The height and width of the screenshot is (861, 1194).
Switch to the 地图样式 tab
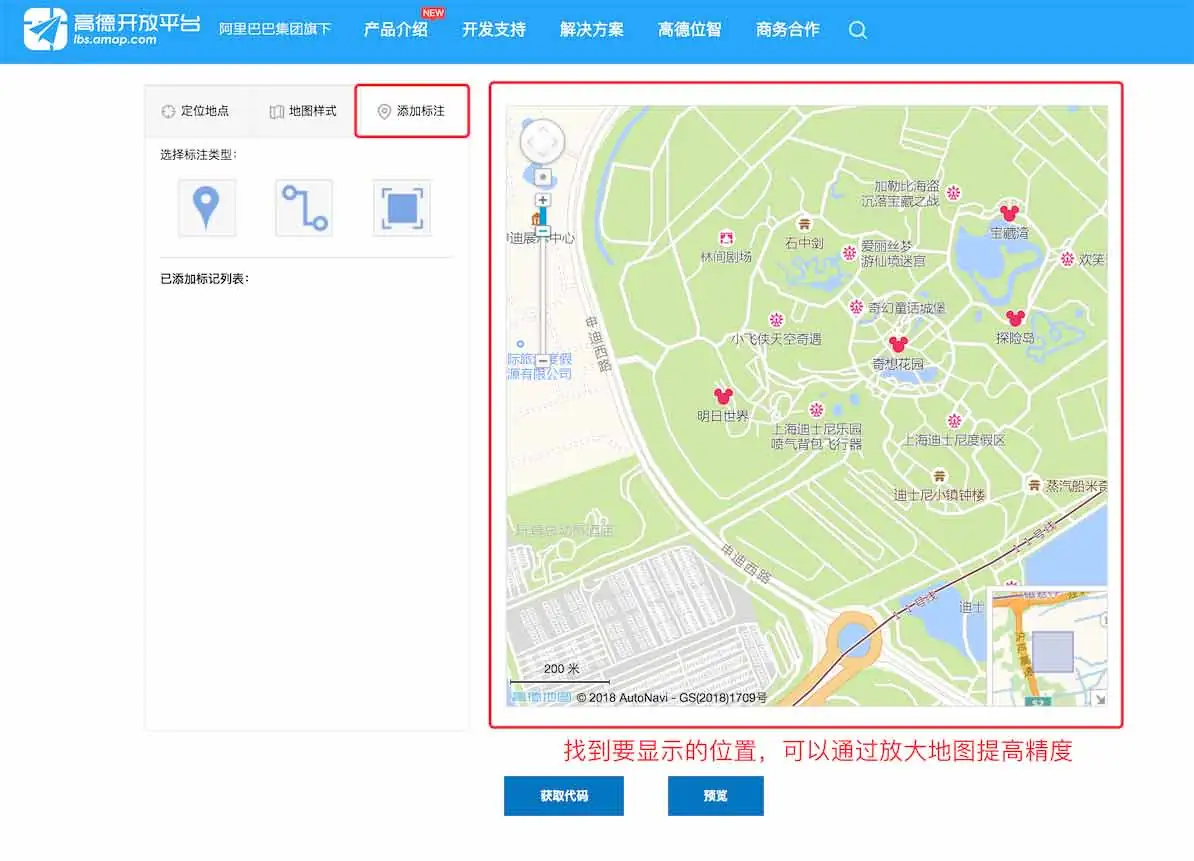[304, 111]
